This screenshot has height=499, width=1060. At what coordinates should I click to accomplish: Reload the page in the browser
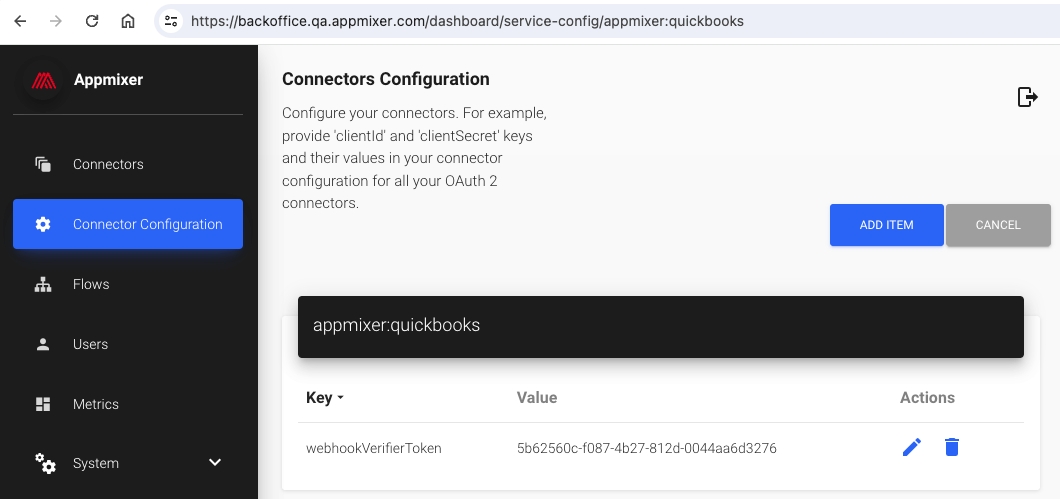(x=92, y=20)
